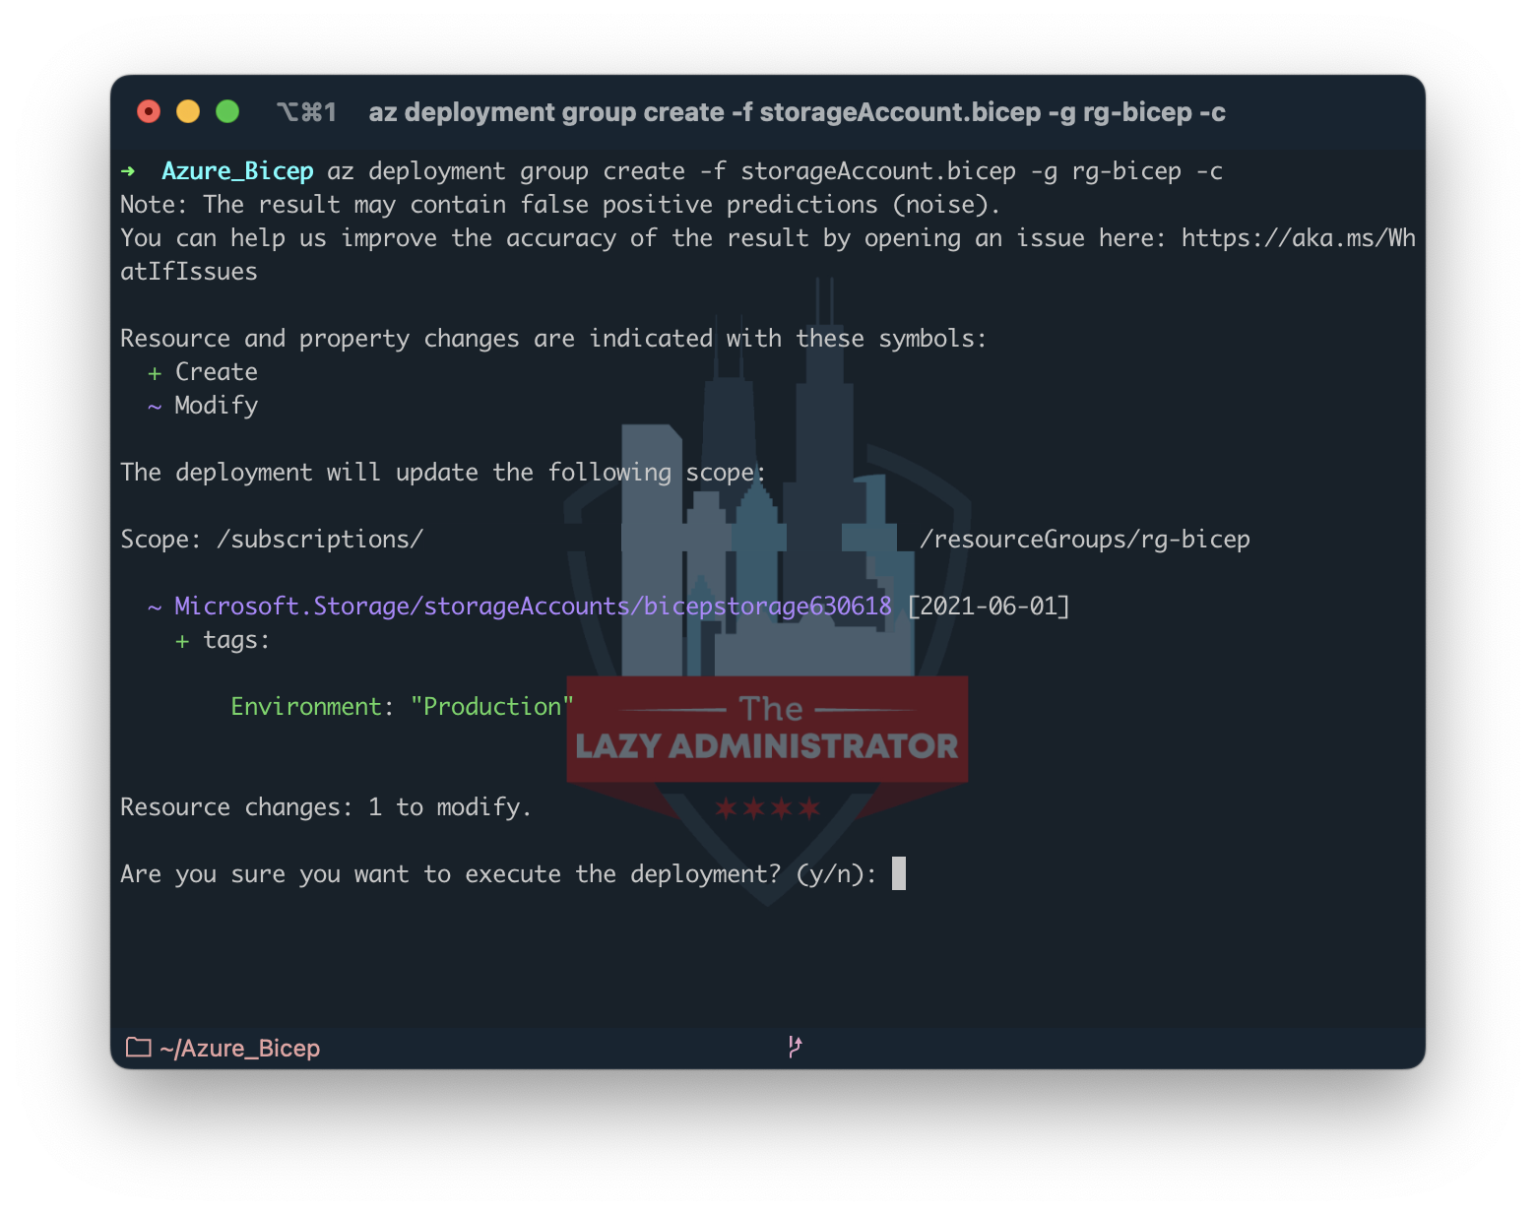Click the Azure_Bicep prompt directory text
The height and width of the screenshot is (1215, 1536).
tap(238, 171)
